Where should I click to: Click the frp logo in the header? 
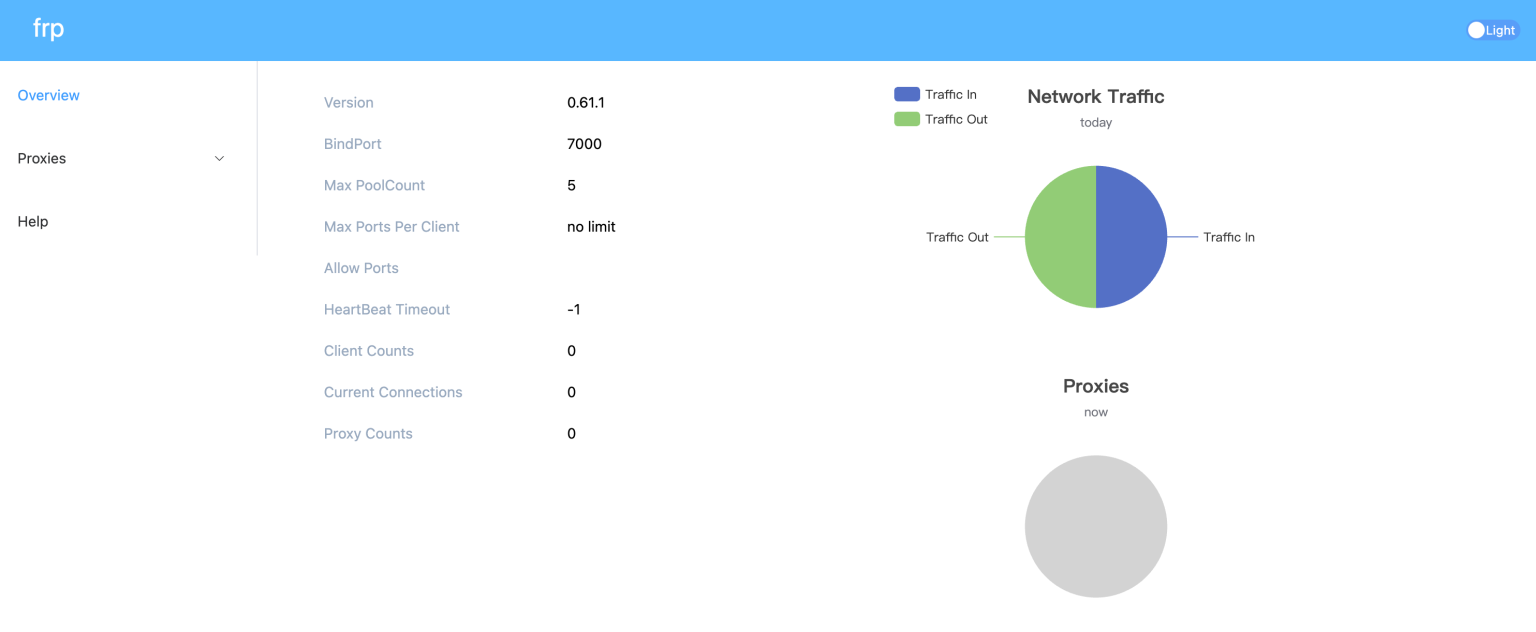47,29
